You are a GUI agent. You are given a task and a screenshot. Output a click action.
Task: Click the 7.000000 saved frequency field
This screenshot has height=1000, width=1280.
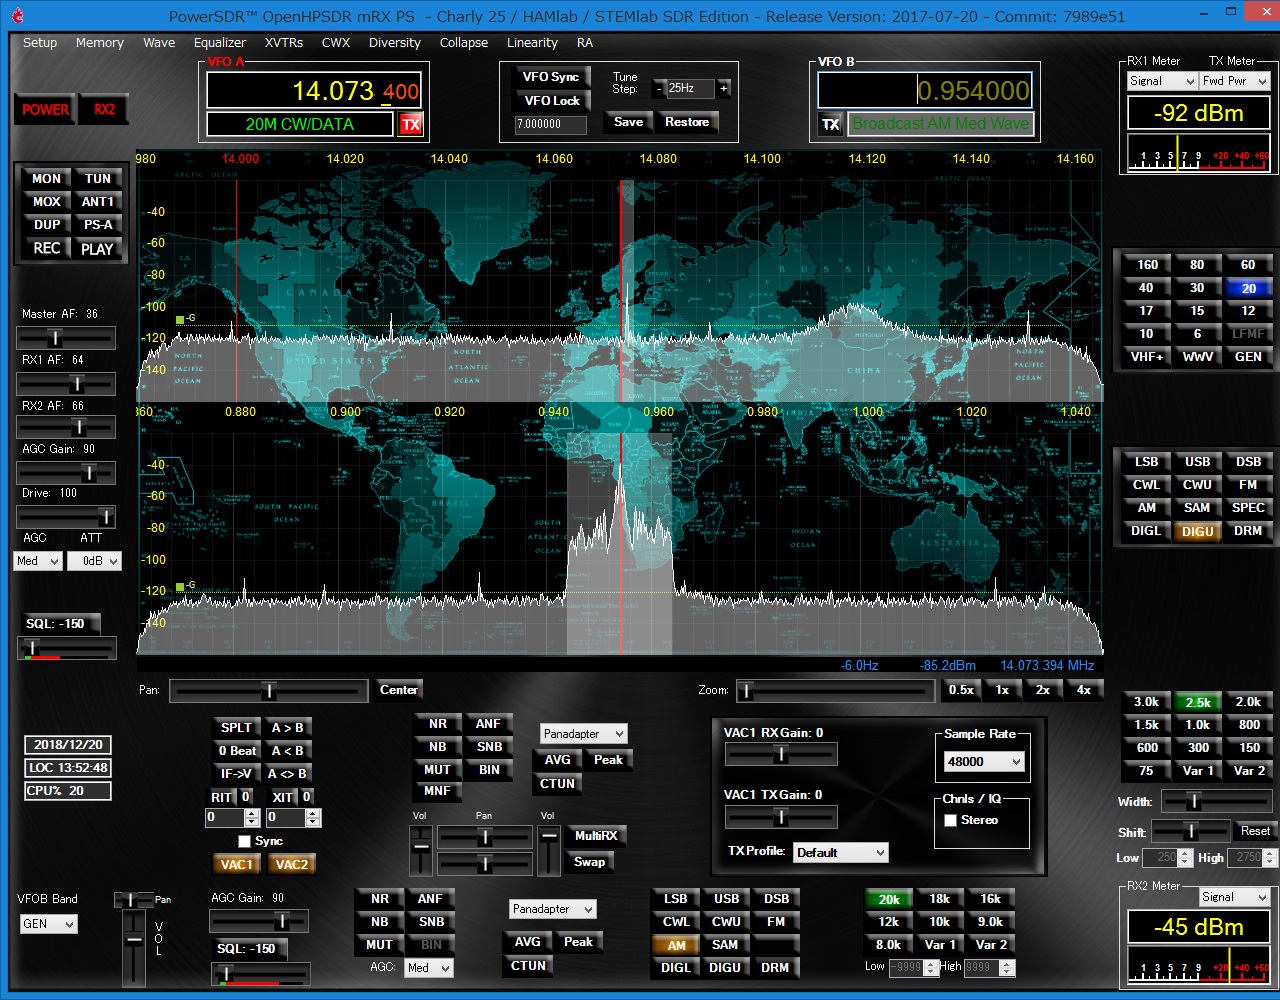[x=551, y=124]
